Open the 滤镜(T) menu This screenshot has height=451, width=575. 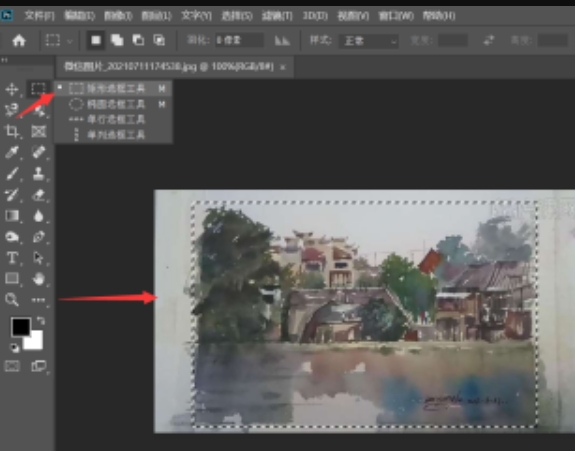pyautogui.click(x=277, y=16)
